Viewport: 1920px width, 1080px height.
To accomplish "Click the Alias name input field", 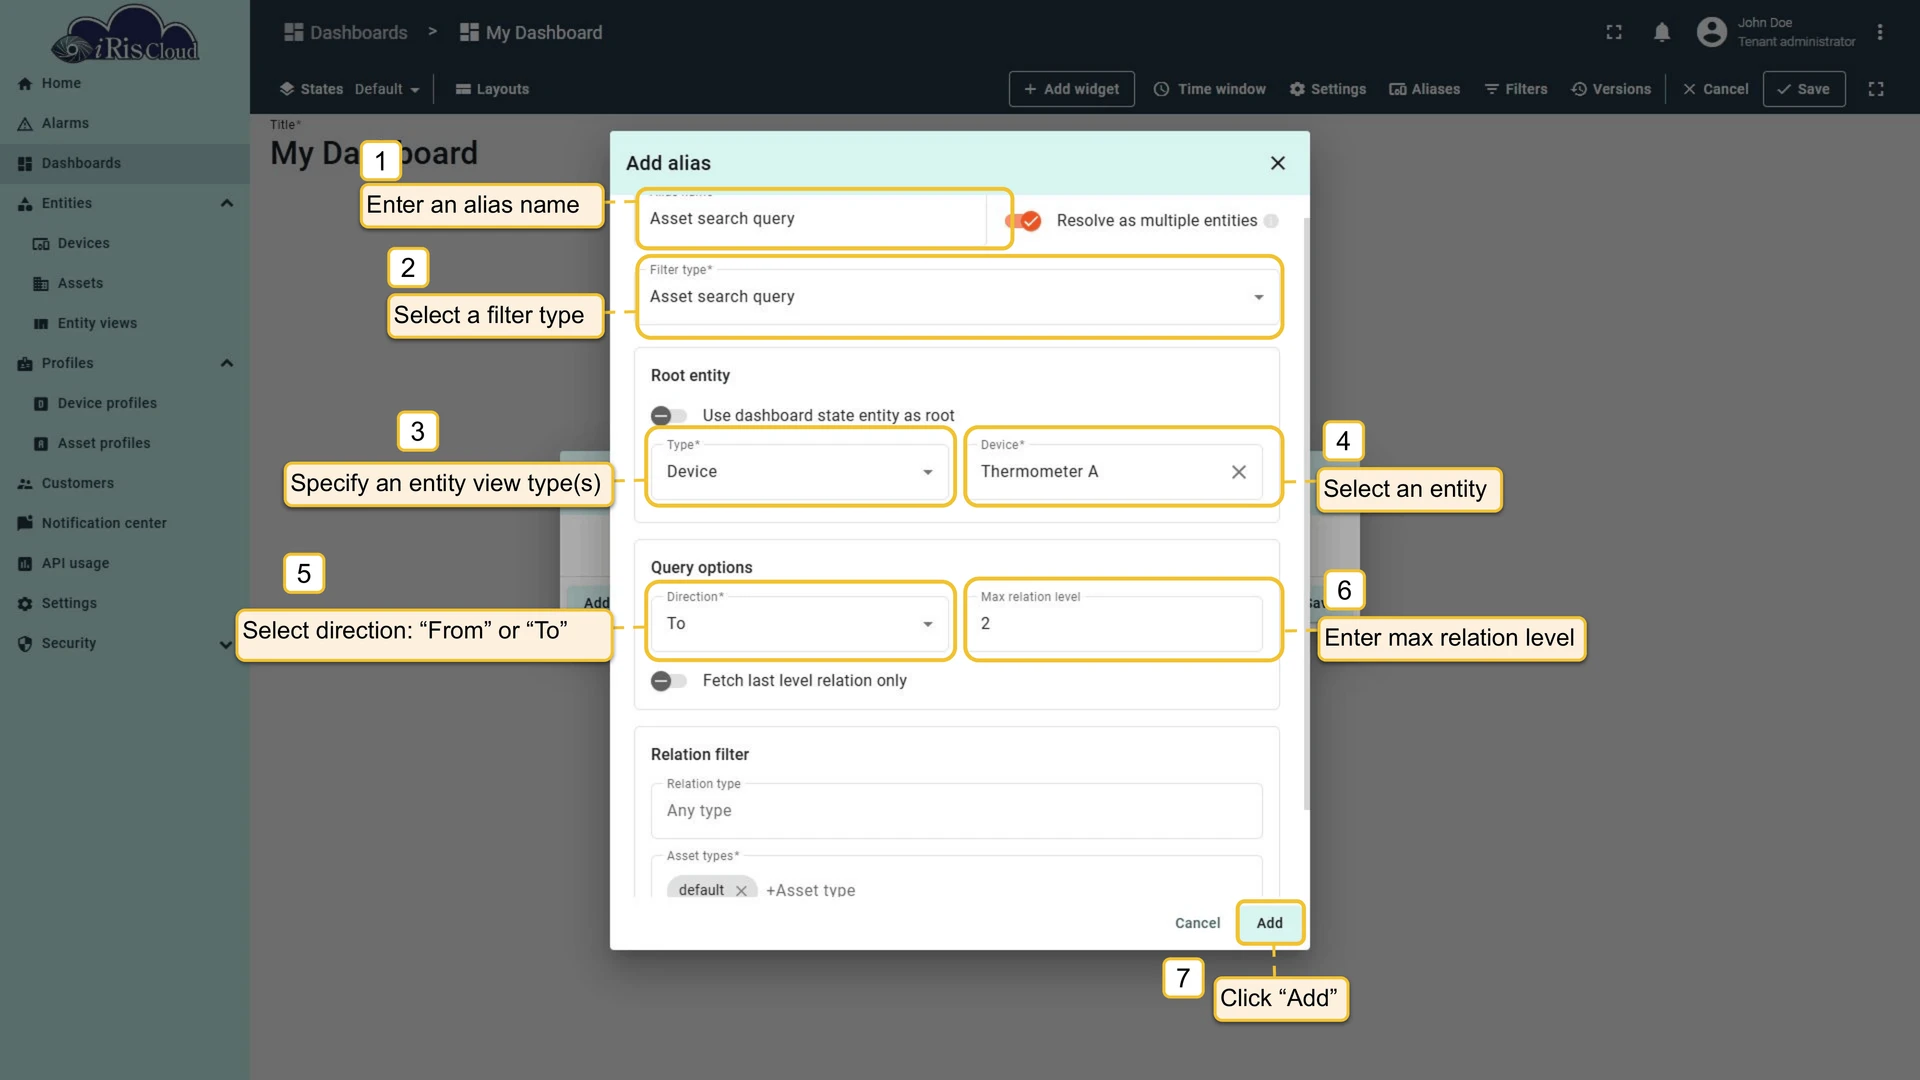I will pyautogui.click(x=812, y=218).
